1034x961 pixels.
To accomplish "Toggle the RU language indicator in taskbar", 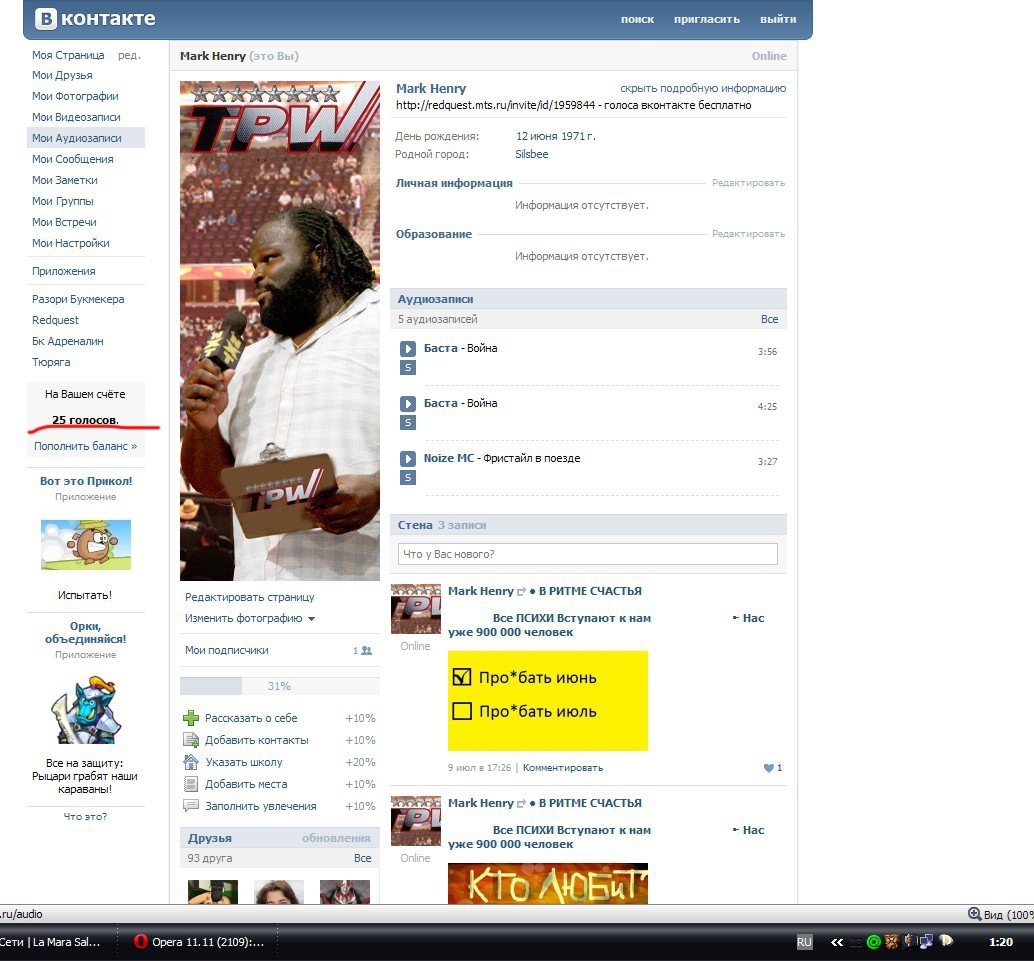I will coord(804,942).
